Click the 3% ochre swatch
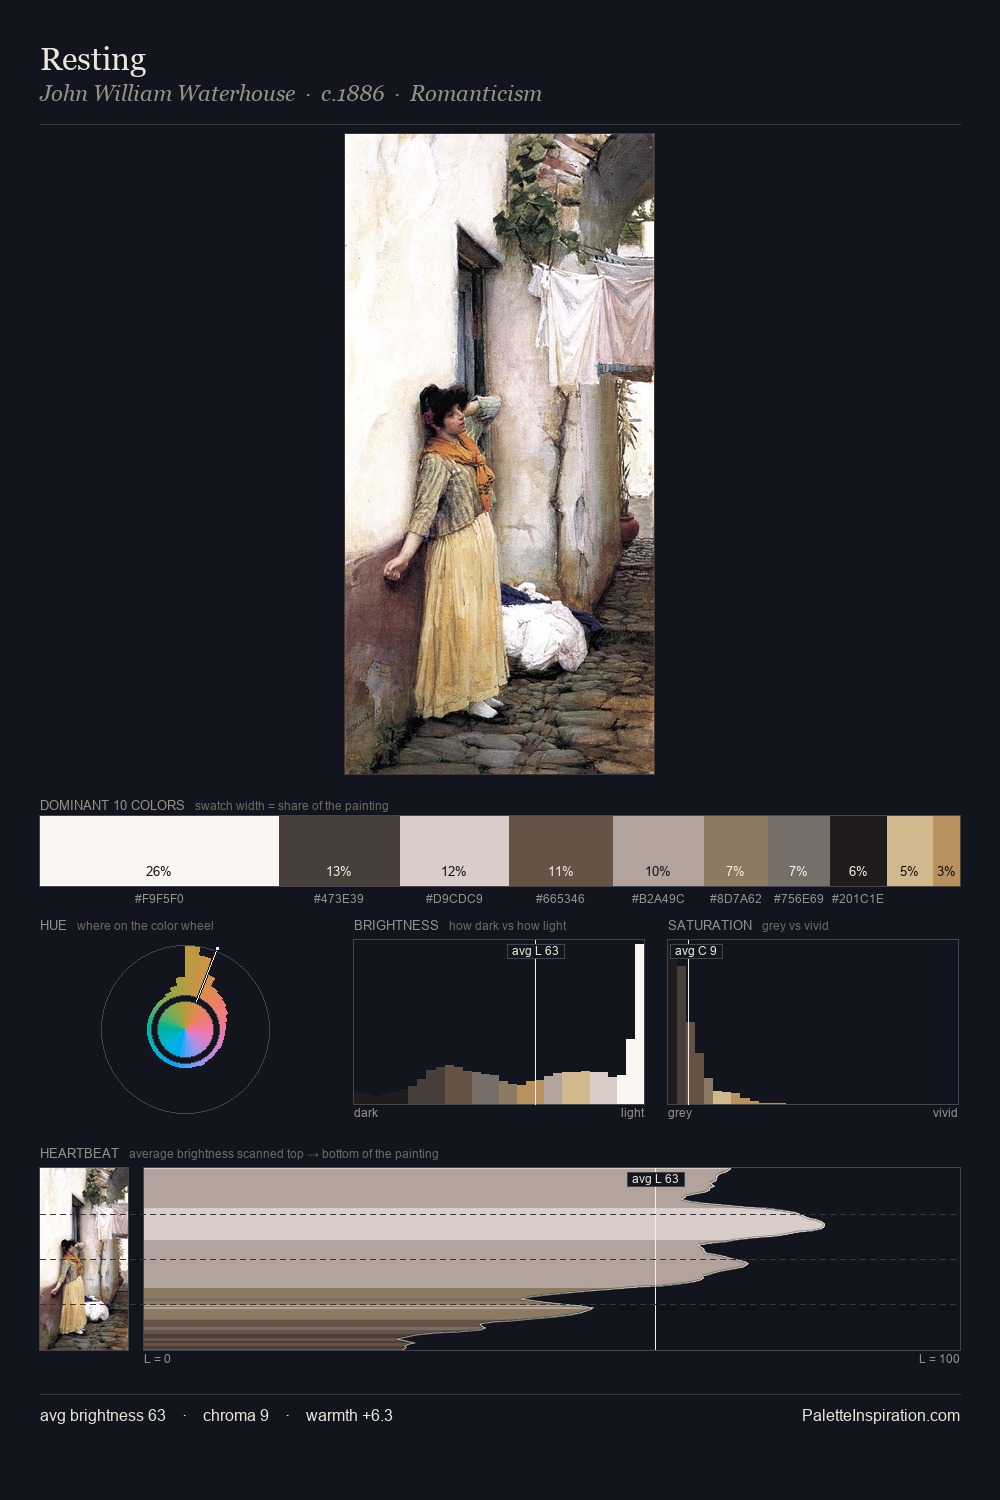The width and height of the screenshot is (1000, 1500). click(946, 851)
